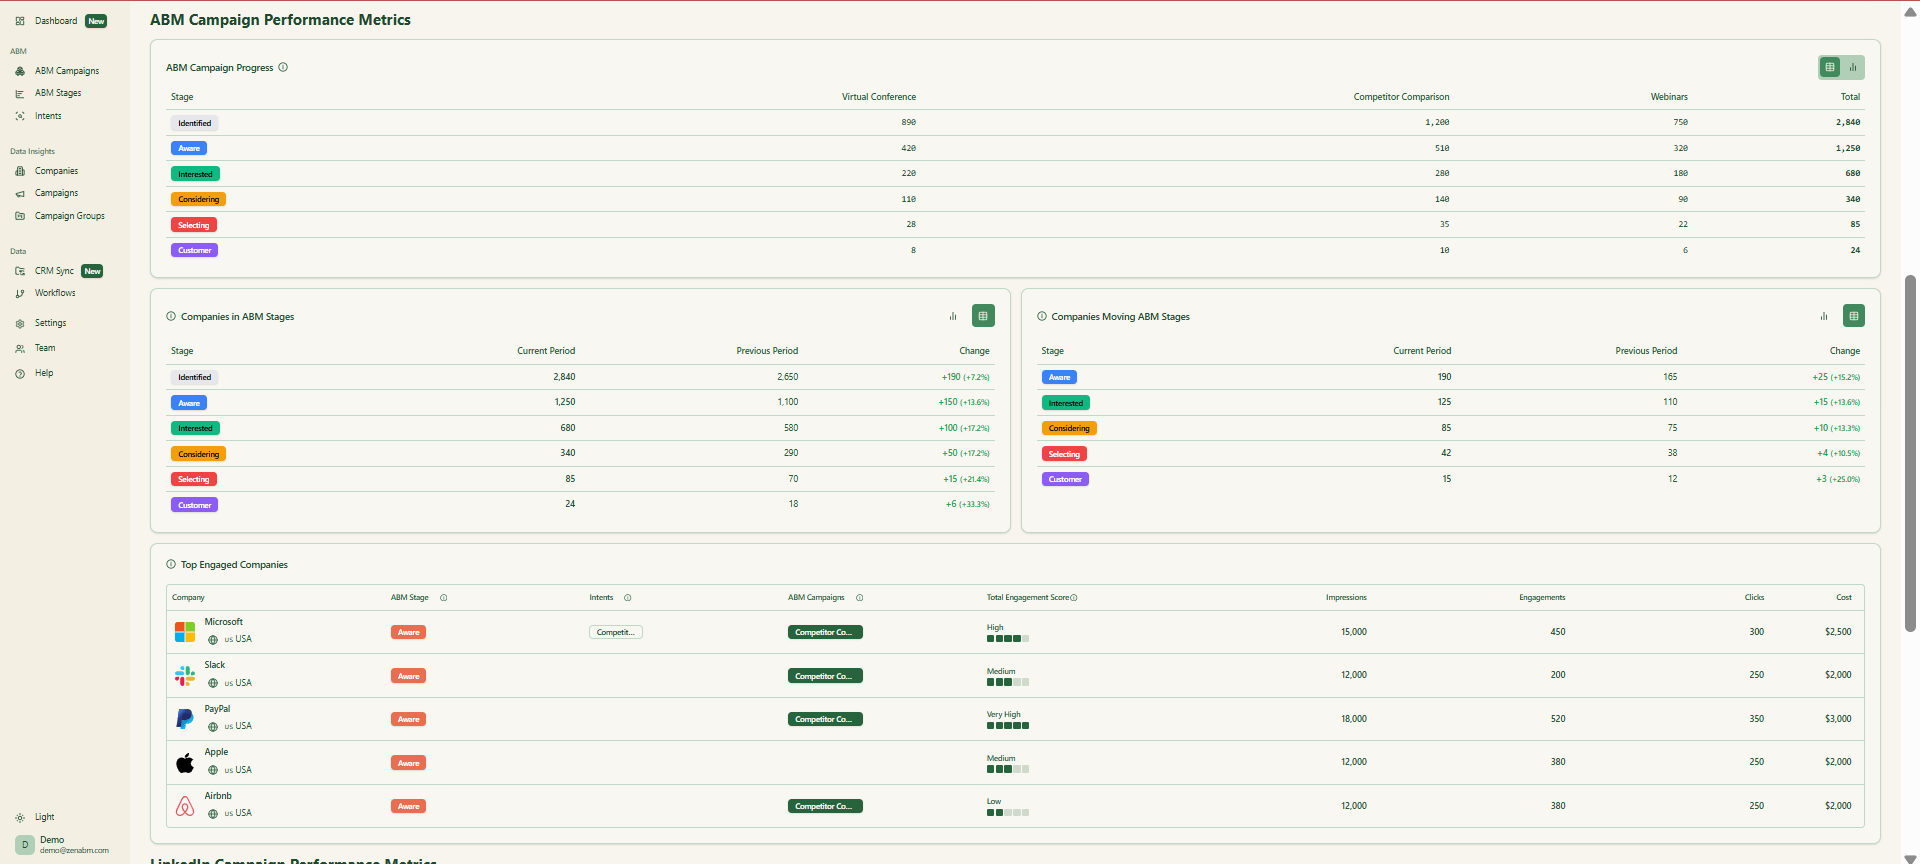Switch ABM Campaign Progress to chart view

tap(1853, 67)
